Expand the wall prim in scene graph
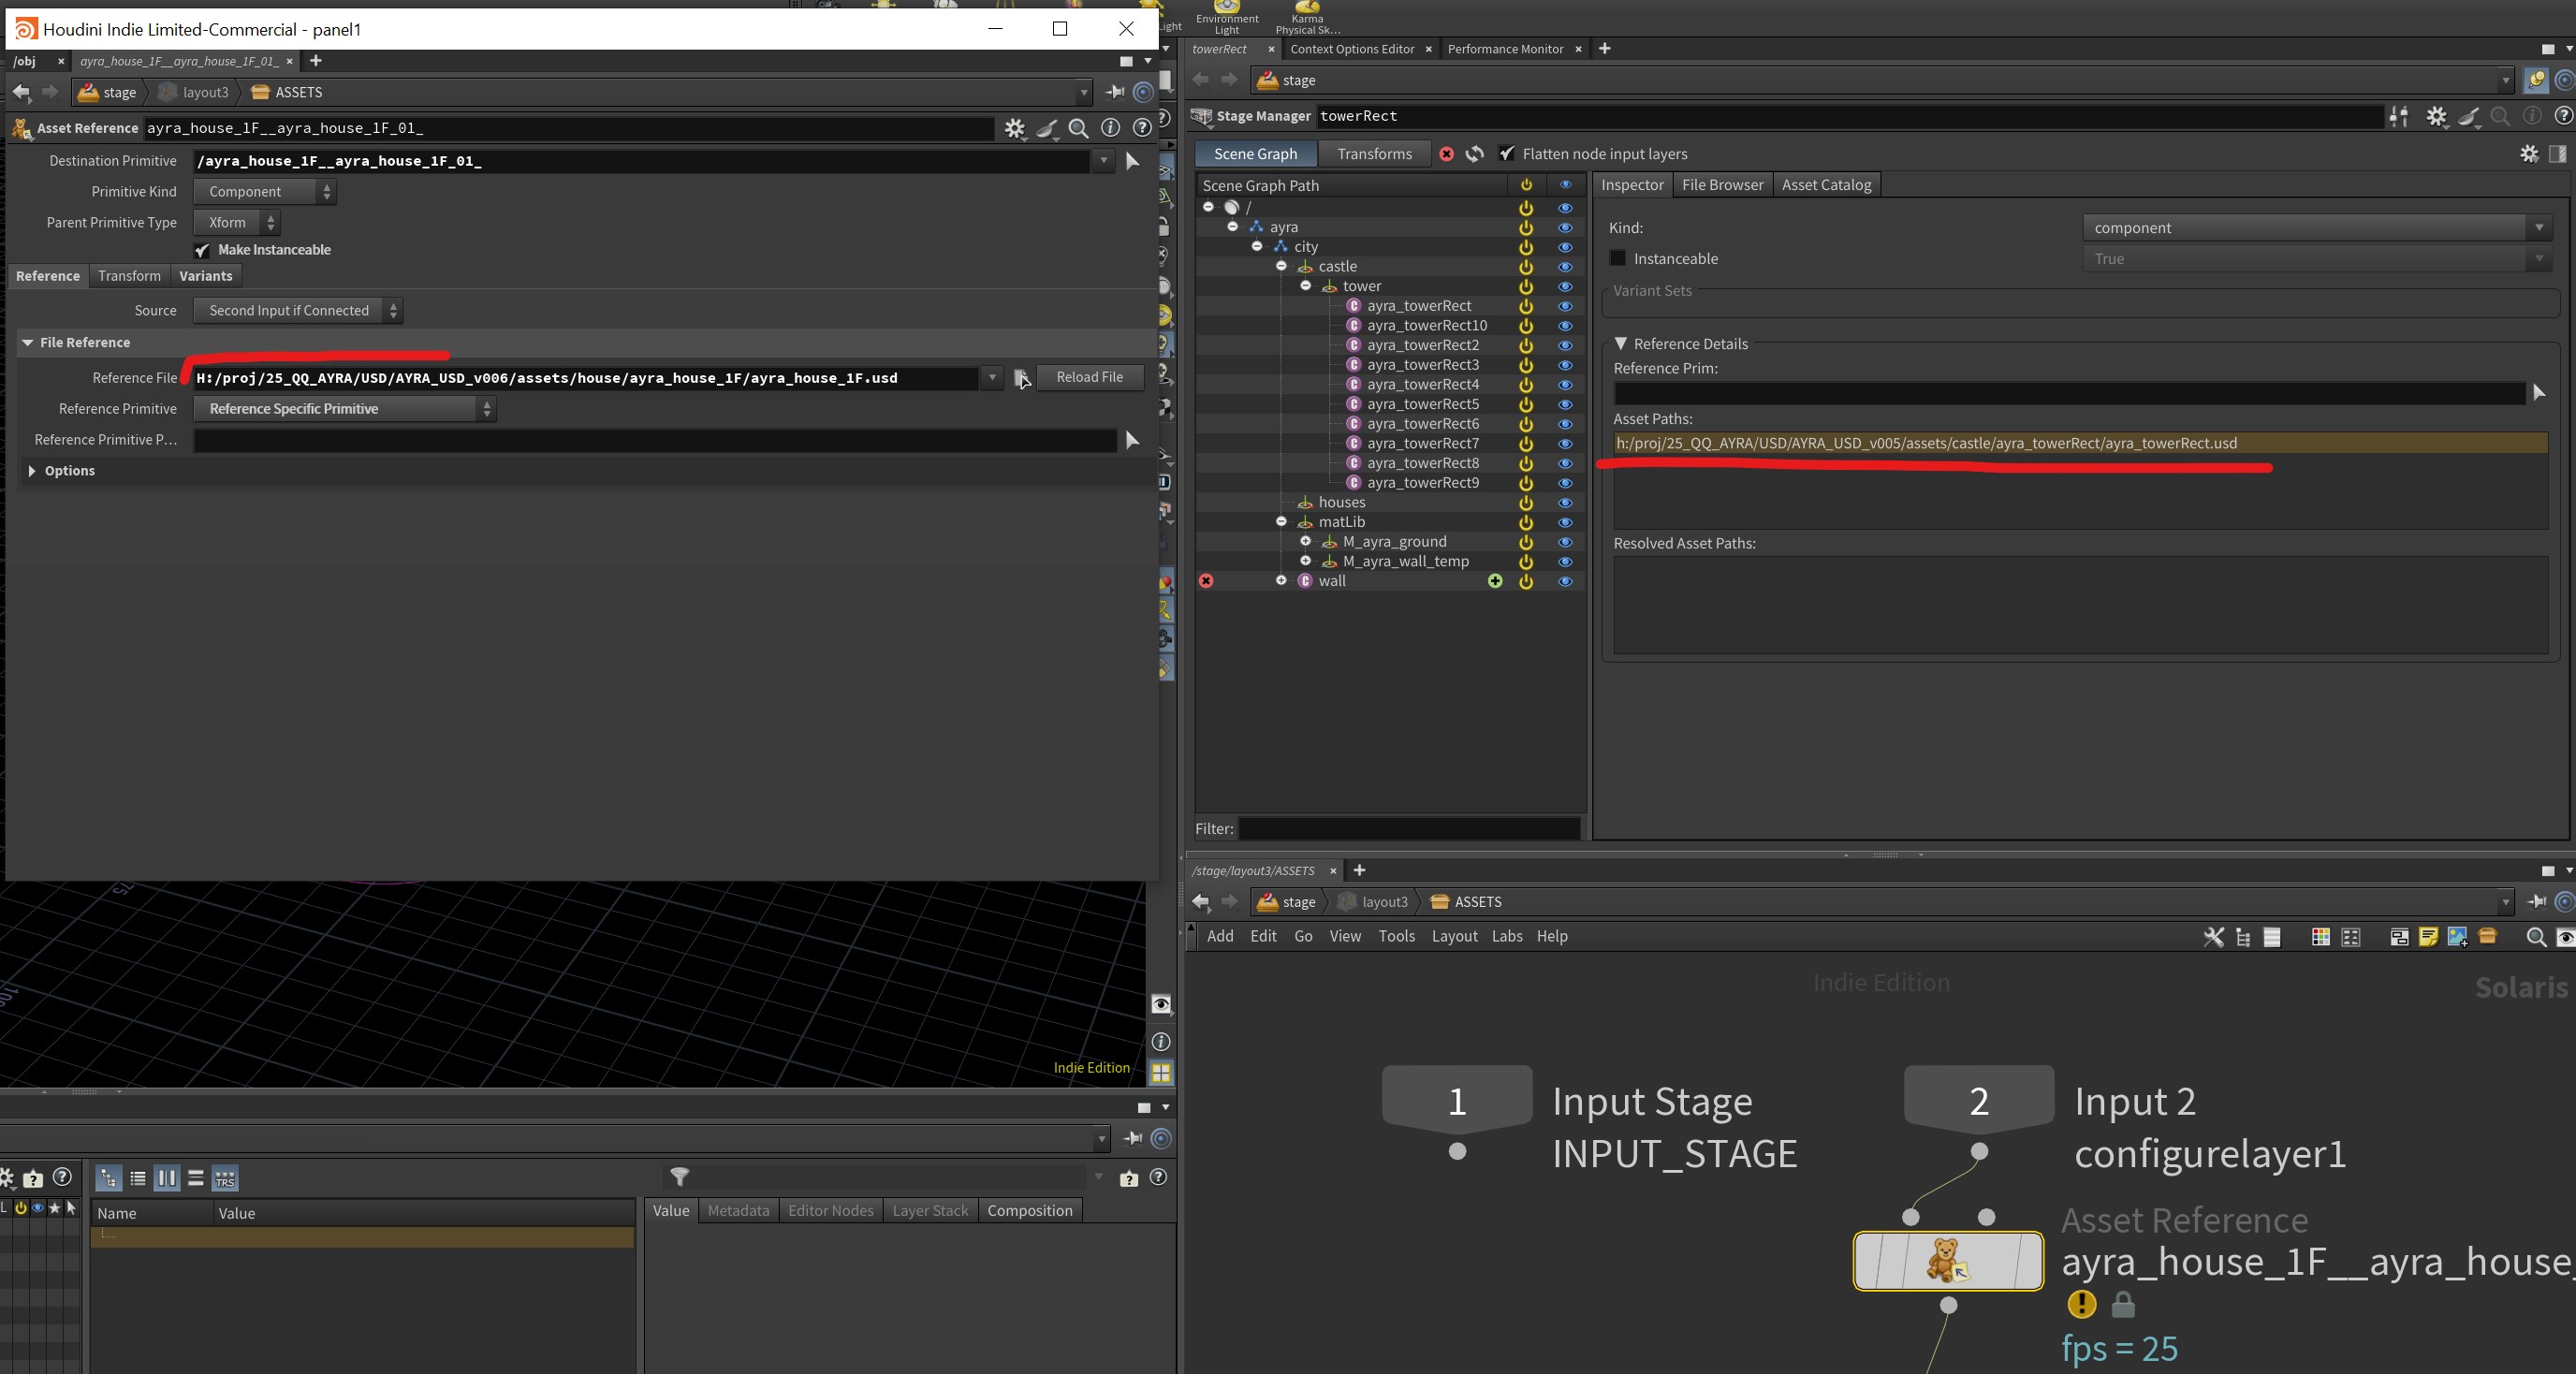 [1281, 581]
